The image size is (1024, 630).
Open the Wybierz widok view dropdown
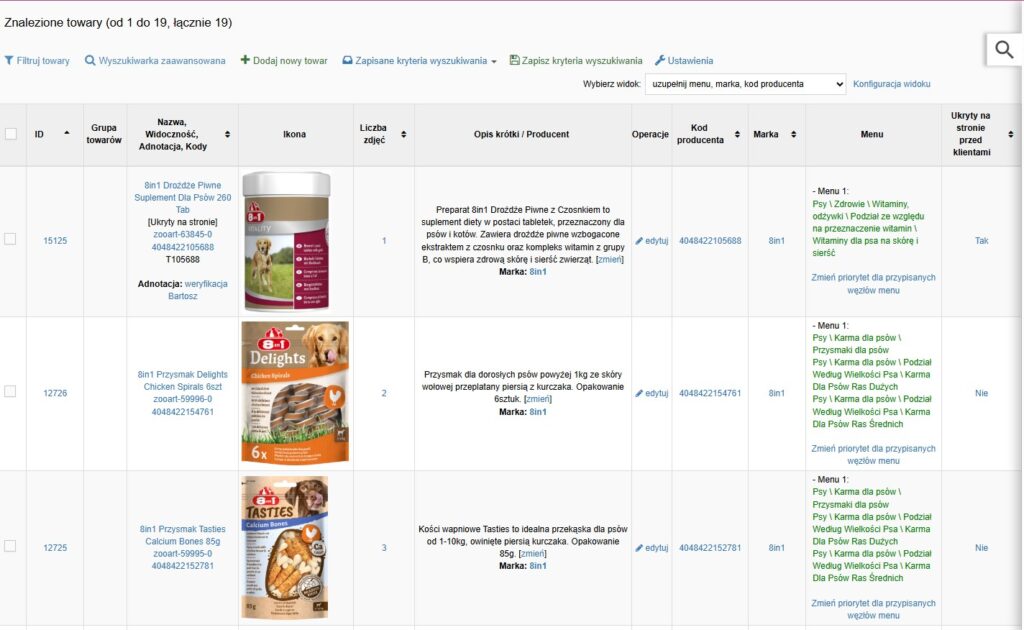[x=745, y=84]
